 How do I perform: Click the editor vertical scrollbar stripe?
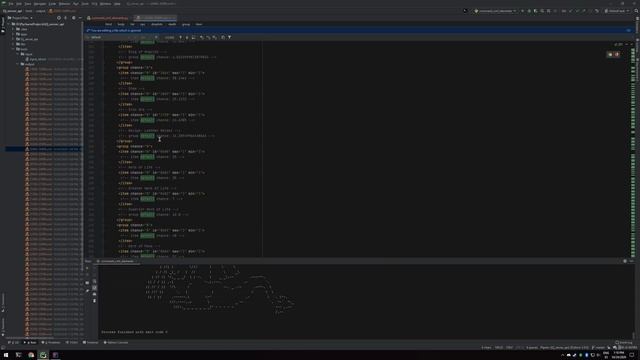(633, 150)
